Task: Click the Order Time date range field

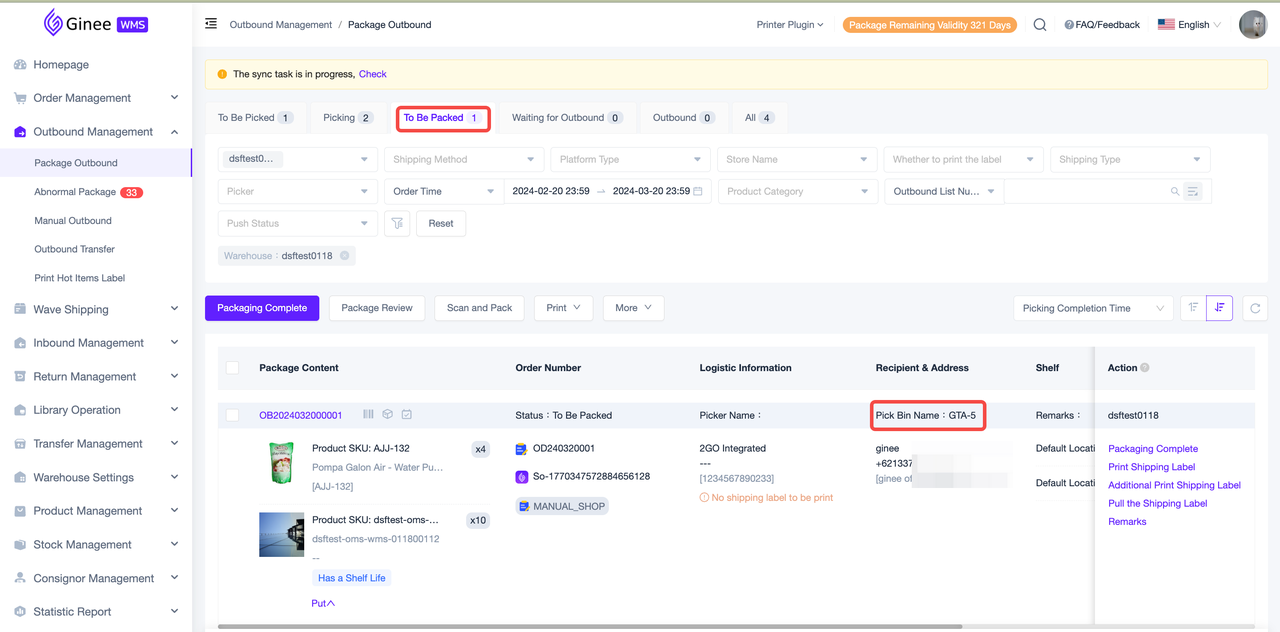Action: (x=606, y=192)
